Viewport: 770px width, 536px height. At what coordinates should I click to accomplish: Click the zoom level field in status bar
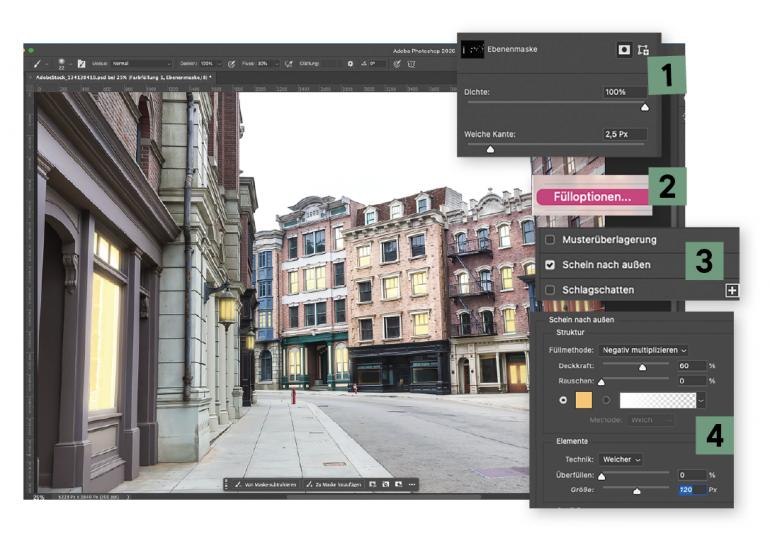(39, 497)
